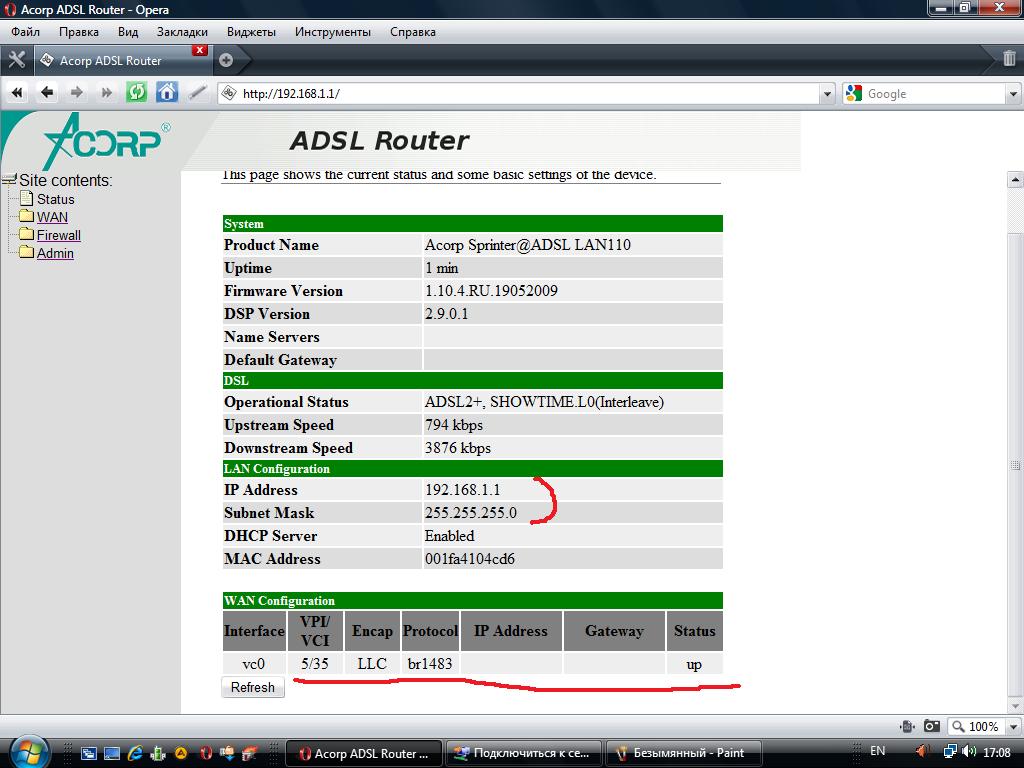
Task: Click the wand password manager icon
Action: point(198,93)
